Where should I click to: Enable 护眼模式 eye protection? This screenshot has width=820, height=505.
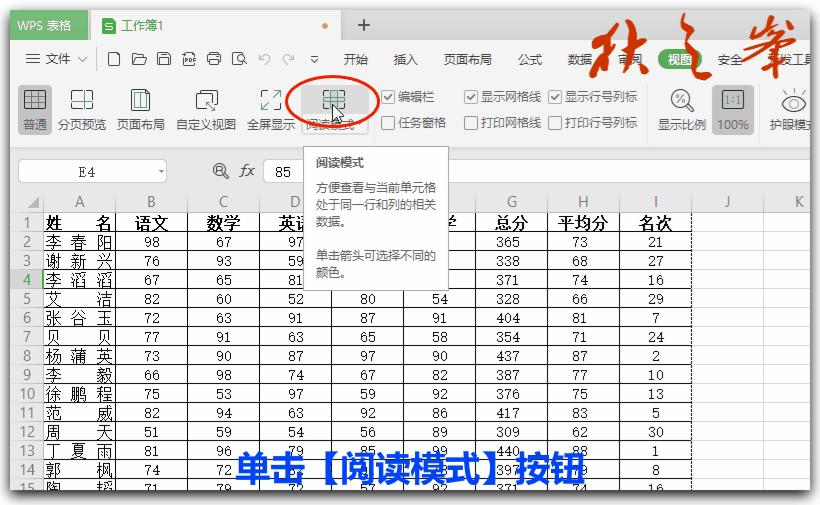tap(791, 110)
